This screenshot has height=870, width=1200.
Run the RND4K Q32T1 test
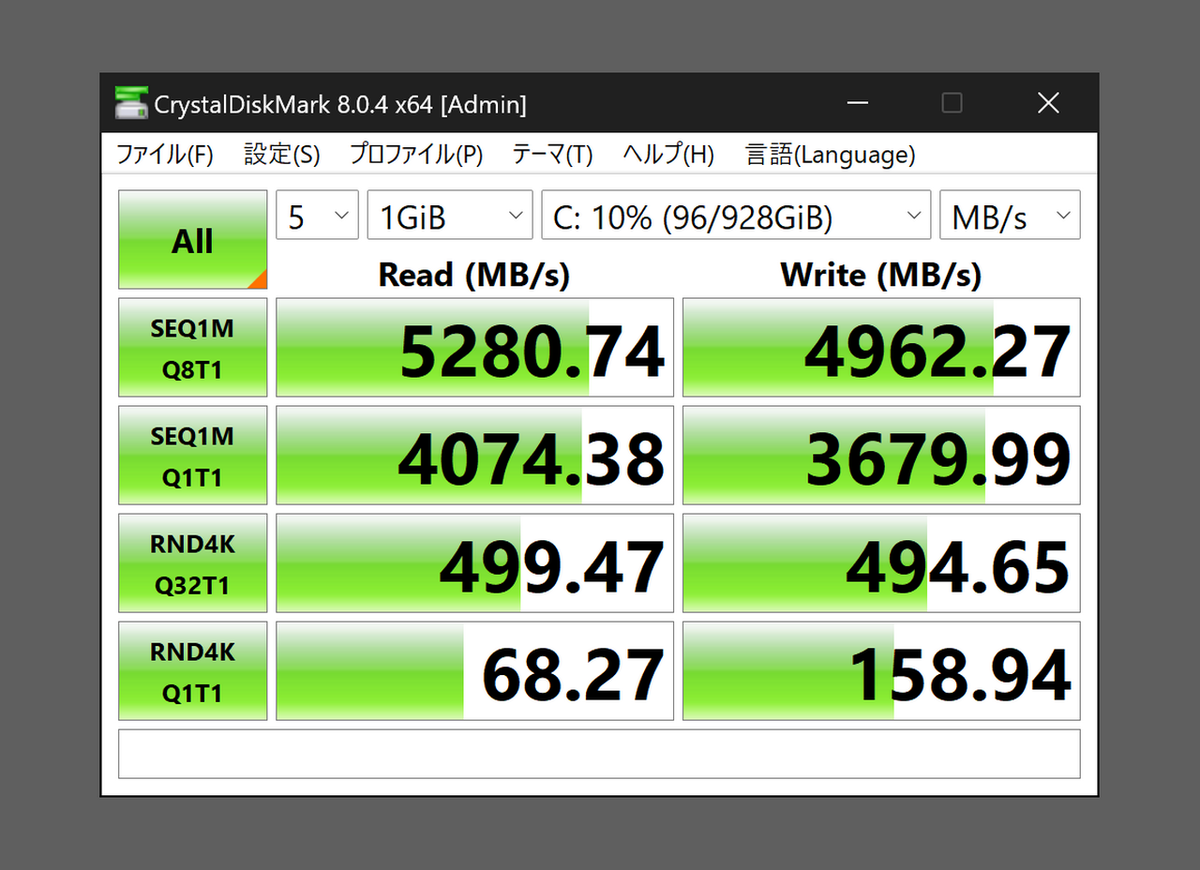[x=193, y=564]
